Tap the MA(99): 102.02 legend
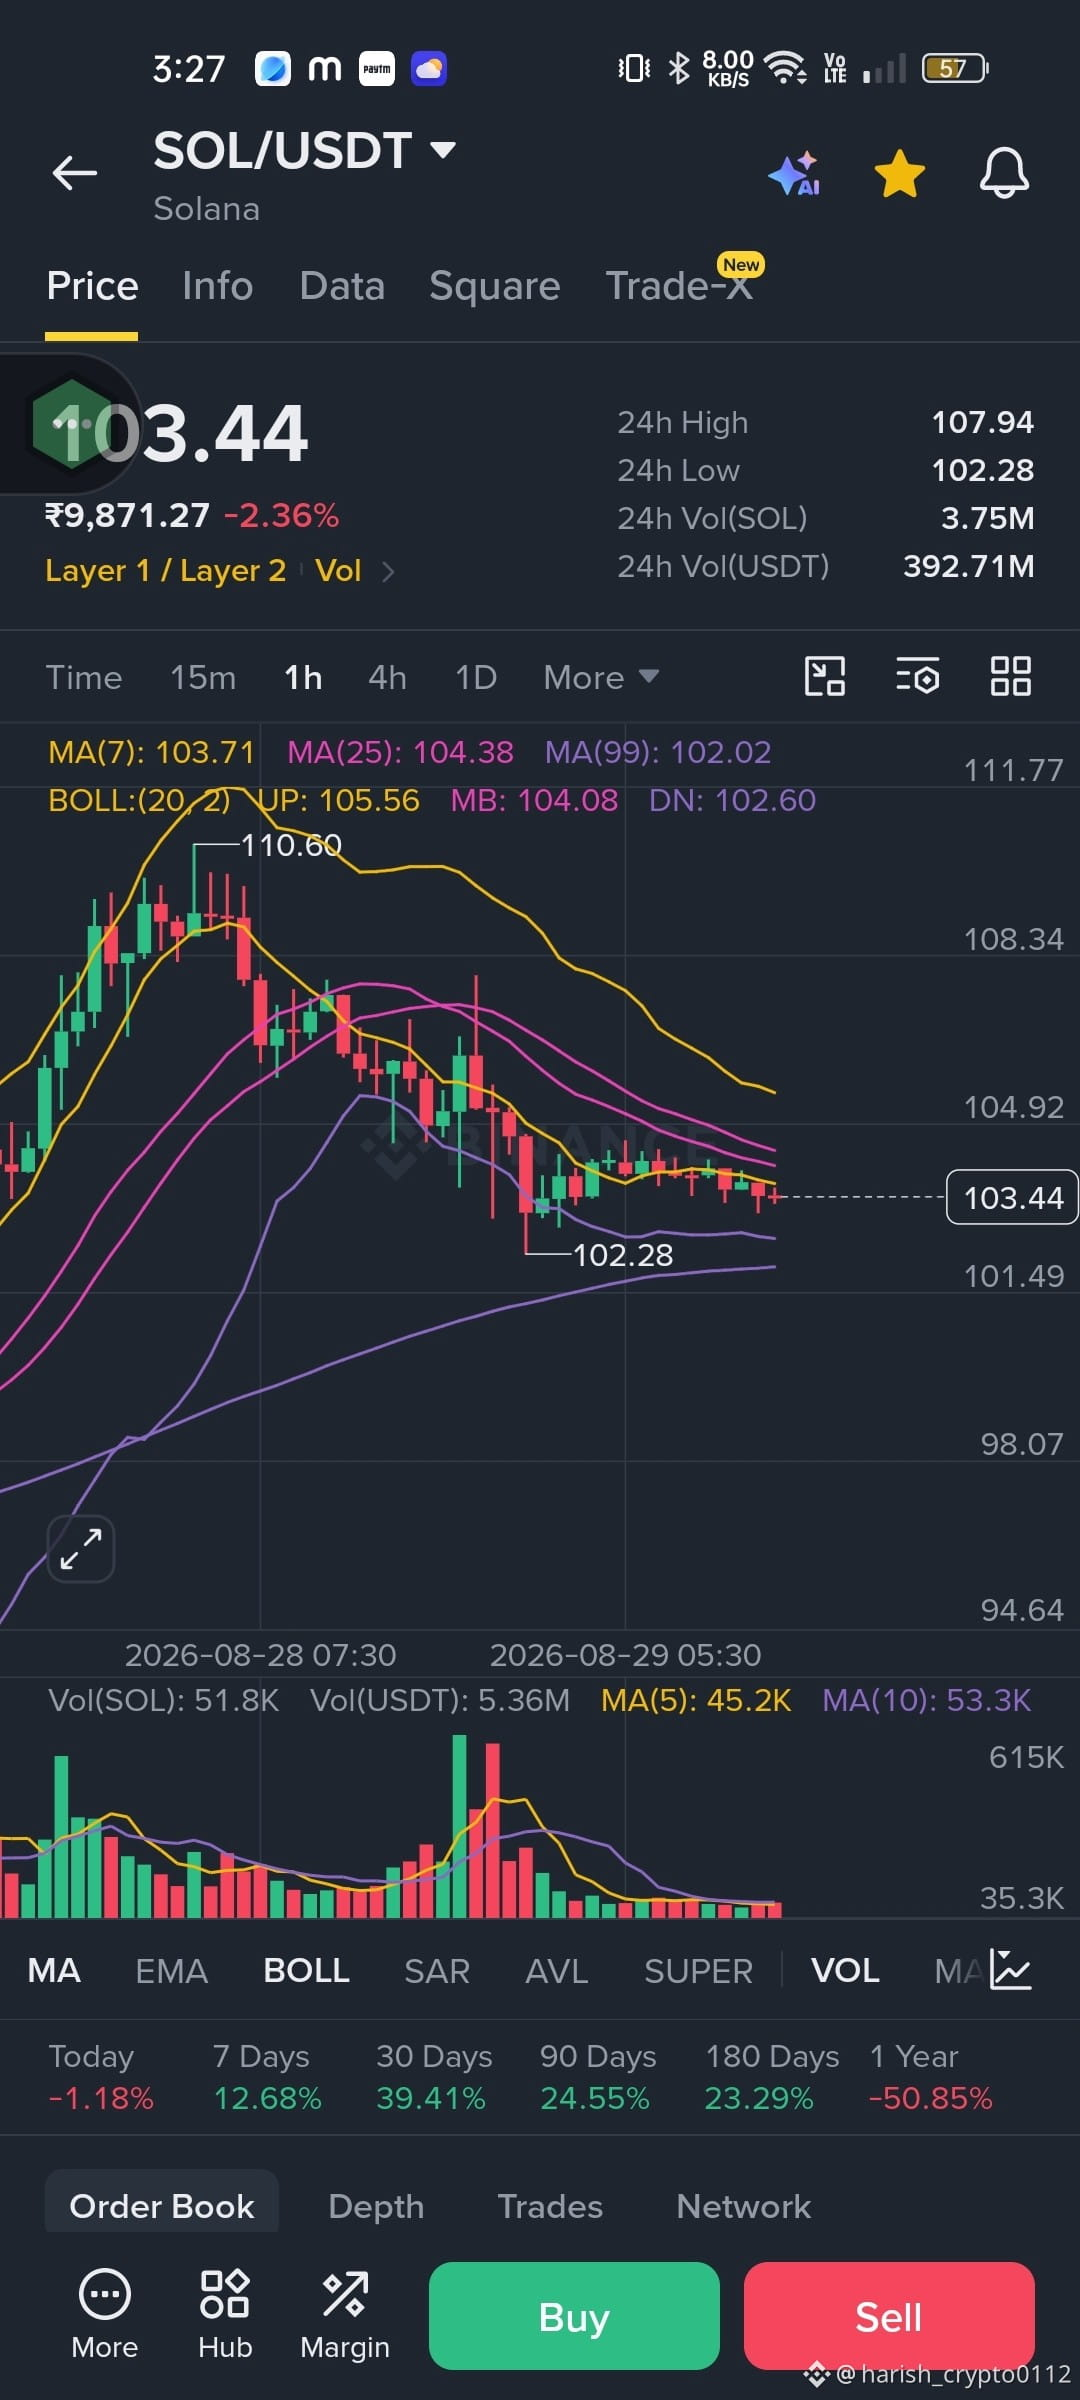This screenshot has height=2400, width=1080. [x=658, y=752]
